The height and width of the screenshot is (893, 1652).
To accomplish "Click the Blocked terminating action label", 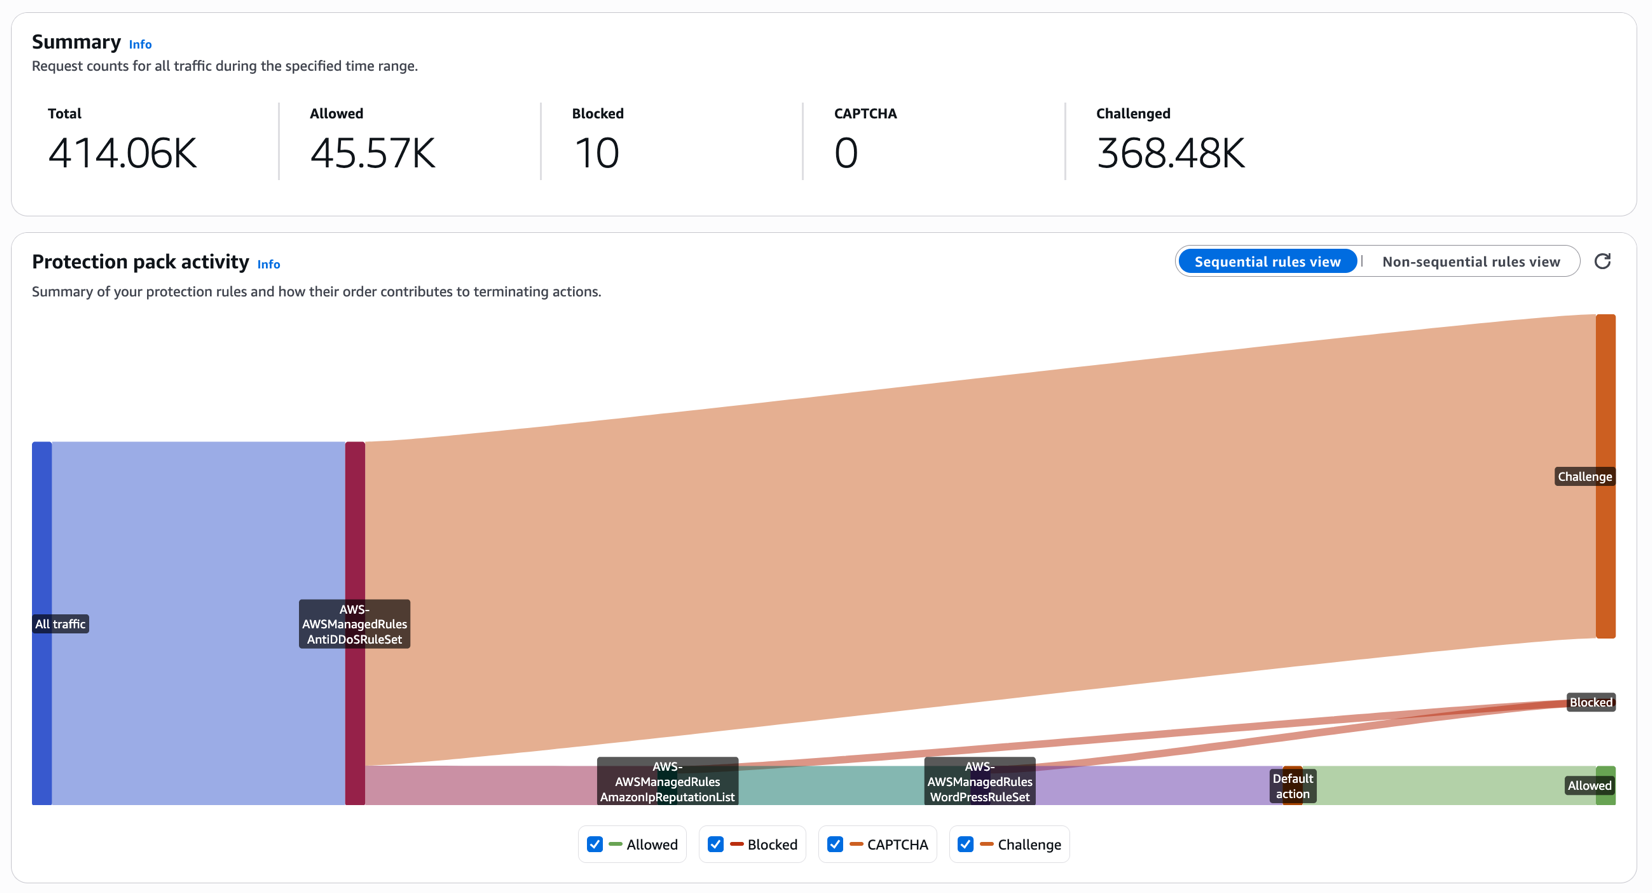I will click(x=1590, y=702).
